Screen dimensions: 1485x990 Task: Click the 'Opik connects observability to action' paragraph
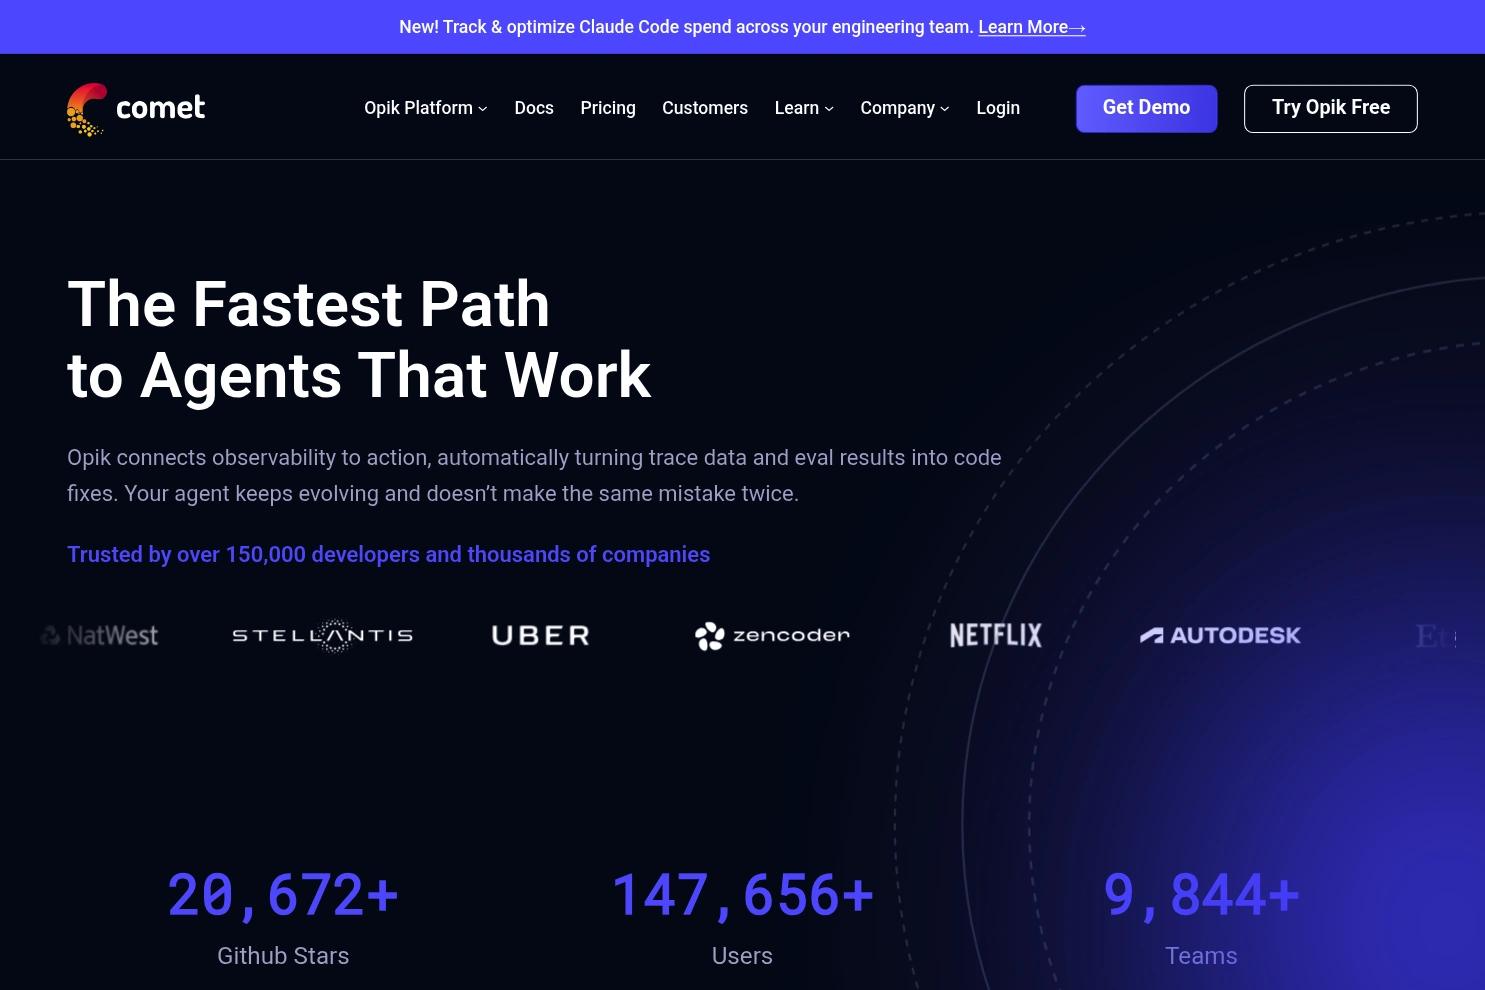pyautogui.click(x=534, y=475)
